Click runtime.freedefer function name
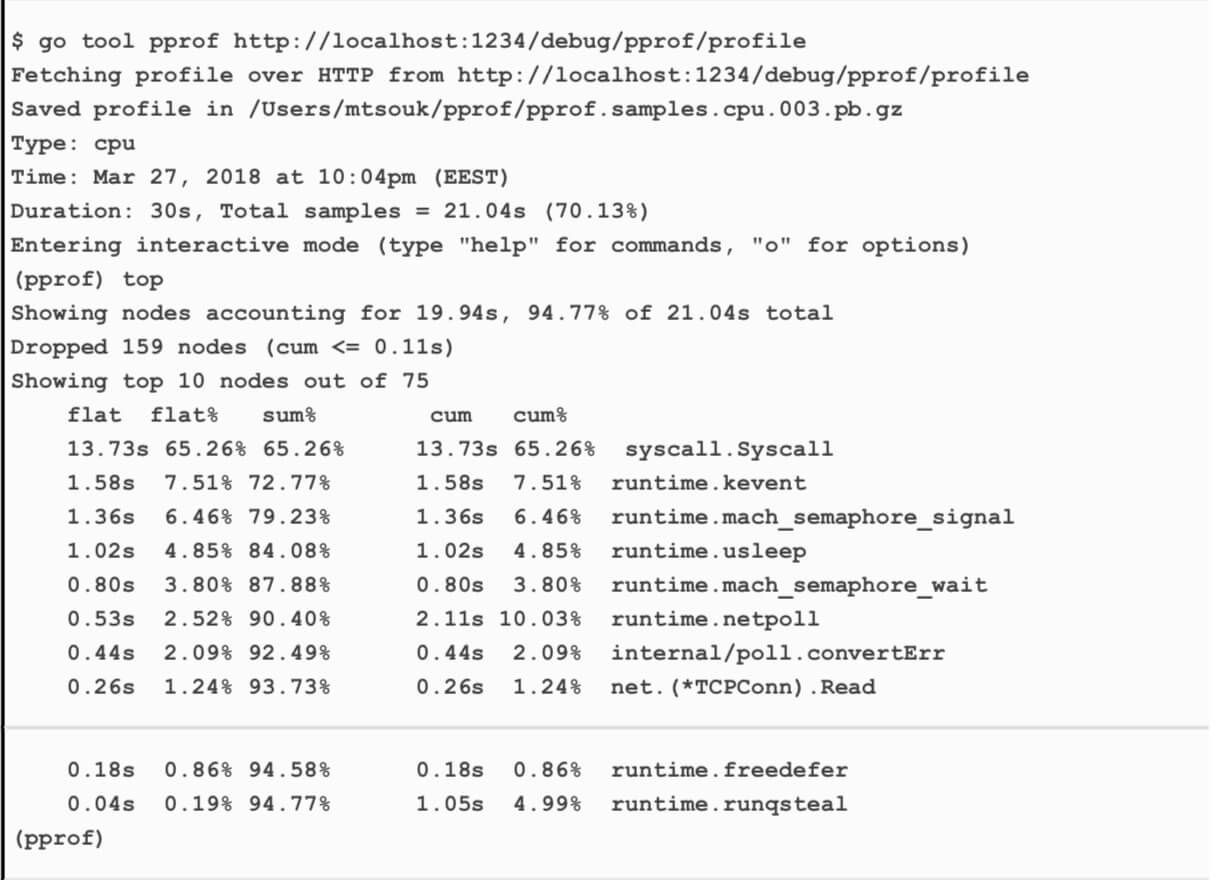This screenshot has width=1216, height=880. 729,770
